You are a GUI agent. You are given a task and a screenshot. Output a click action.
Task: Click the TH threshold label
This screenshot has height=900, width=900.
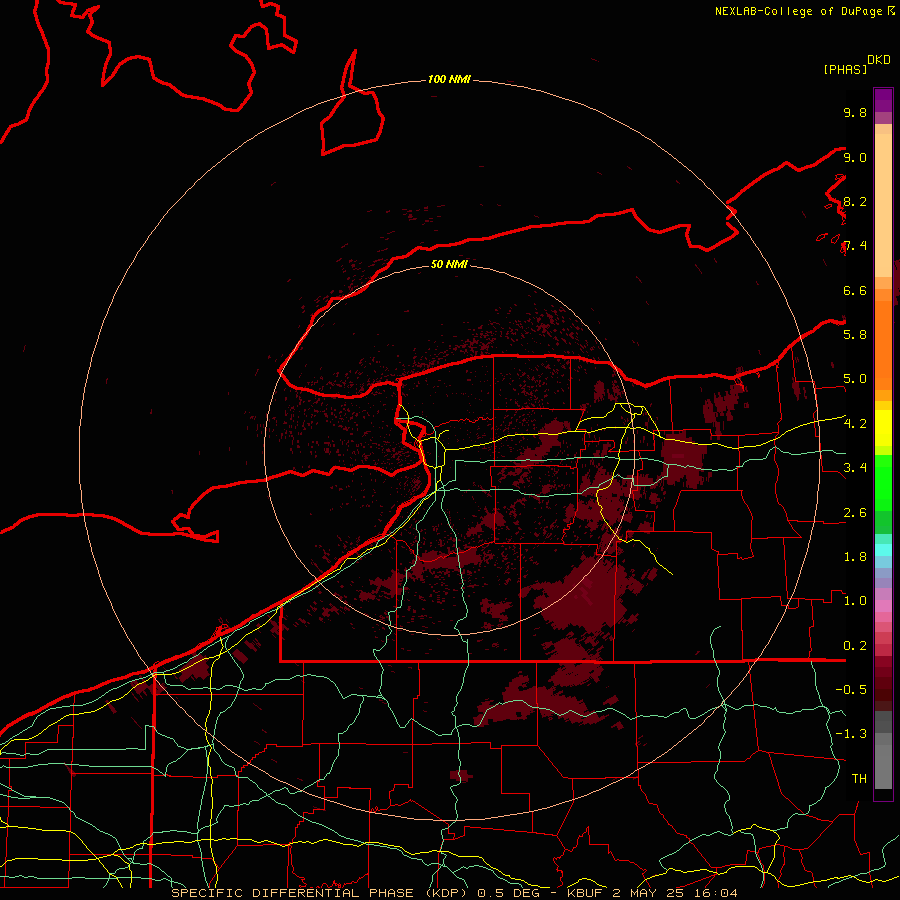(859, 778)
